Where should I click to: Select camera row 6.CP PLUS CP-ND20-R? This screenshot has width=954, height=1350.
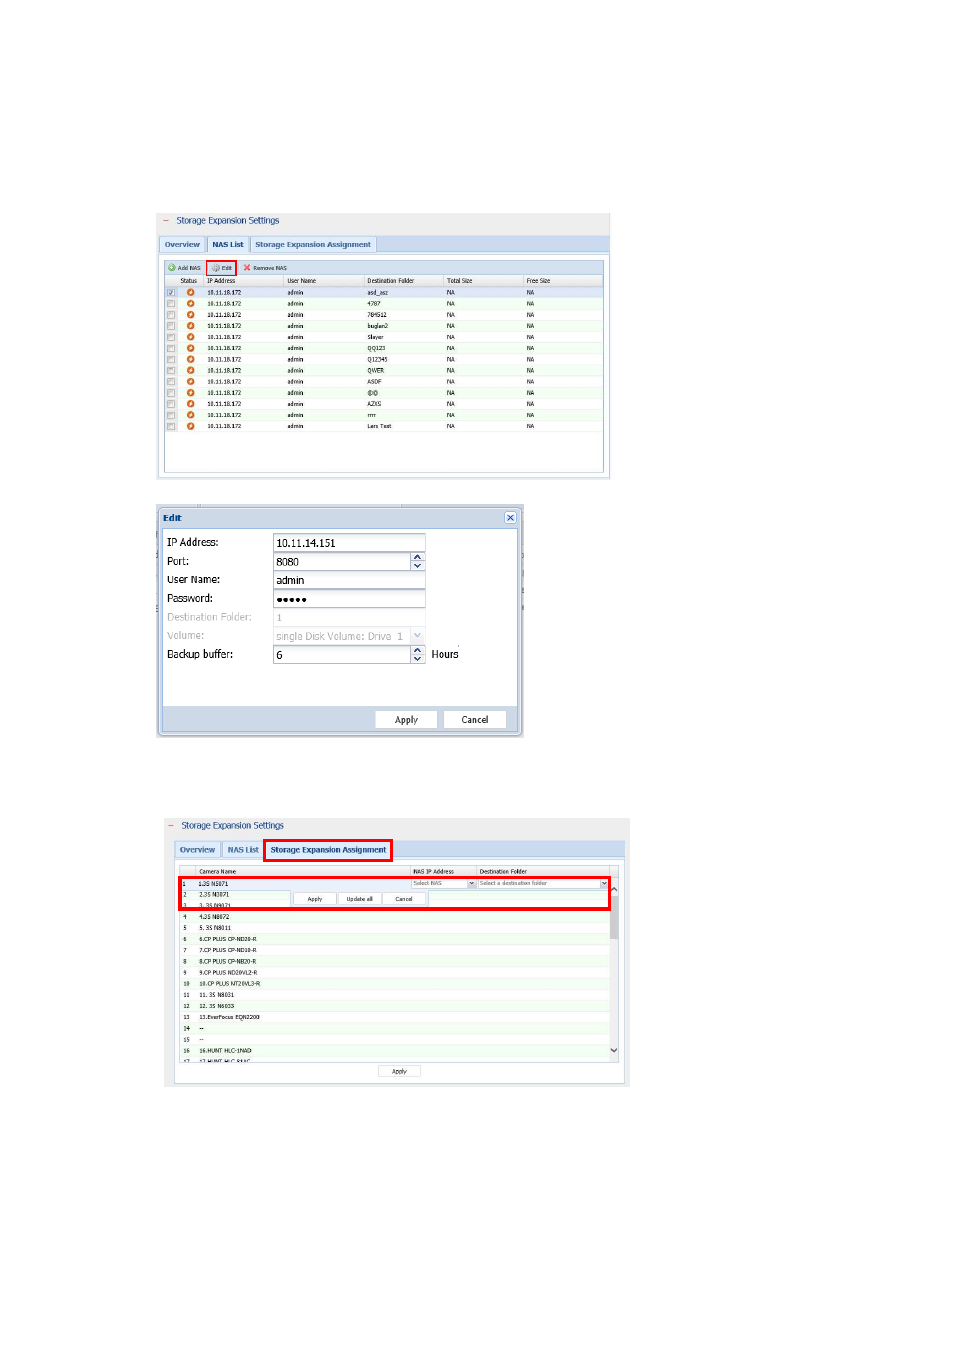point(395,939)
